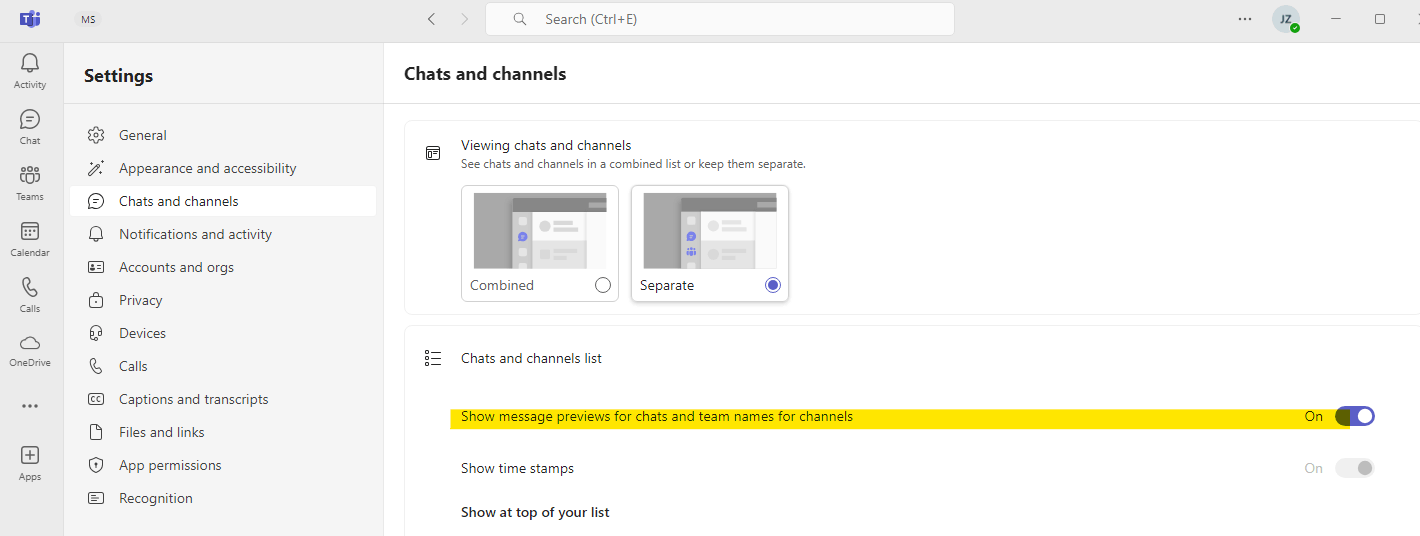Screen dimensions: 1420x536
Task: Click the Accounts and orgs card icon
Action: point(96,267)
